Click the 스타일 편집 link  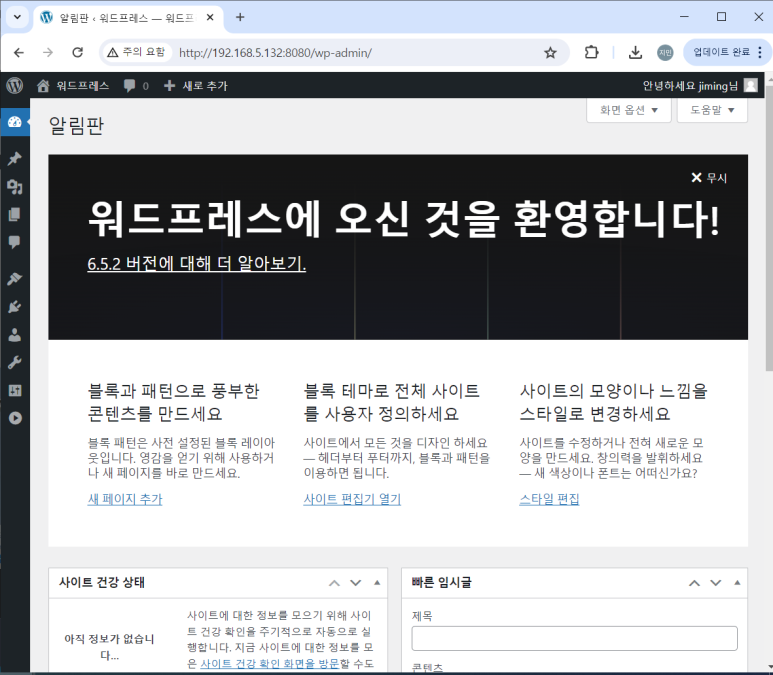(549, 499)
